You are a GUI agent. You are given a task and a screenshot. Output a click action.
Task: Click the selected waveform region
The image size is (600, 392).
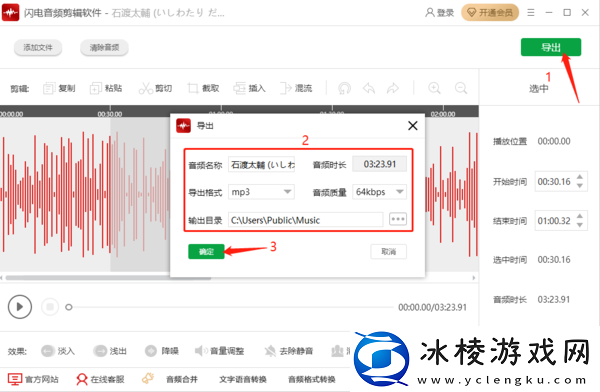[140, 193]
